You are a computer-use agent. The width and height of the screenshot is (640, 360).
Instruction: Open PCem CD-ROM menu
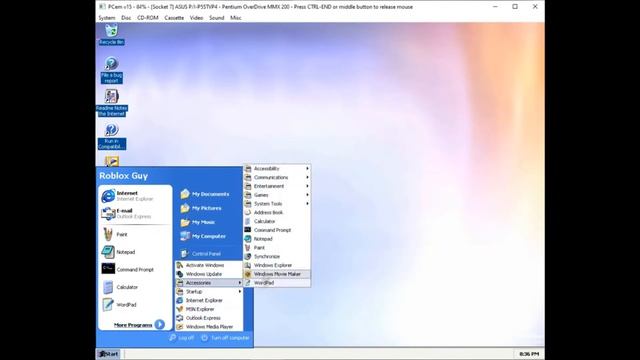click(148, 18)
